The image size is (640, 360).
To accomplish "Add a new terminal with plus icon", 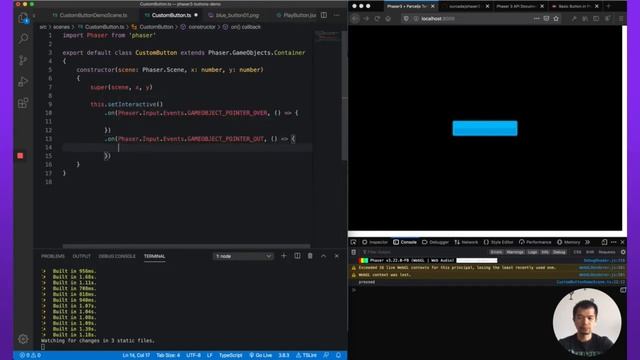I will tap(284, 256).
